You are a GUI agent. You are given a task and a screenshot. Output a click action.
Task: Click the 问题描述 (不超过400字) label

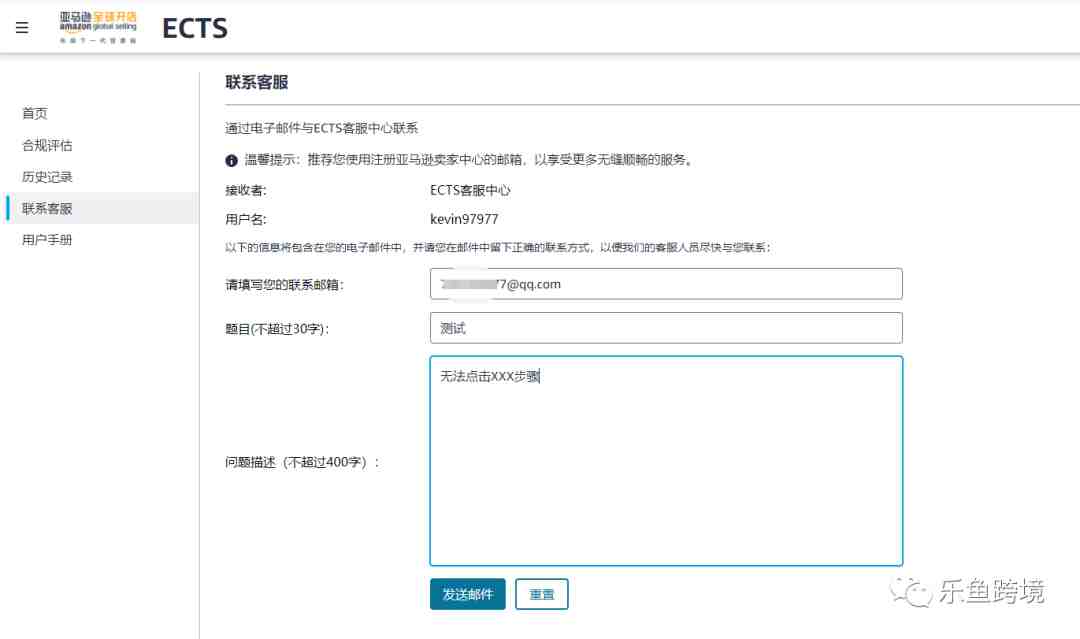(302, 462)
